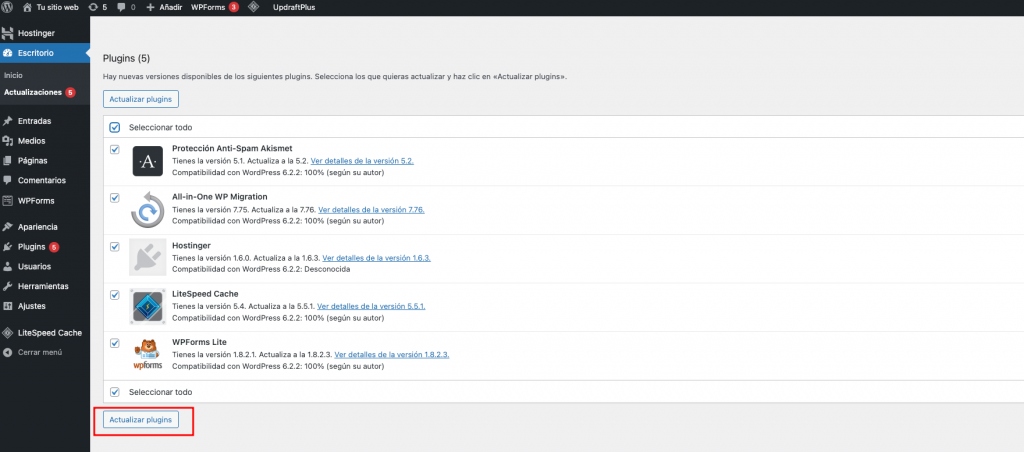The height and width of the screenshot is (452, 1024).
Task: Click the Hostinger plugin placeholder logo
Action: (x=148, y=257)
